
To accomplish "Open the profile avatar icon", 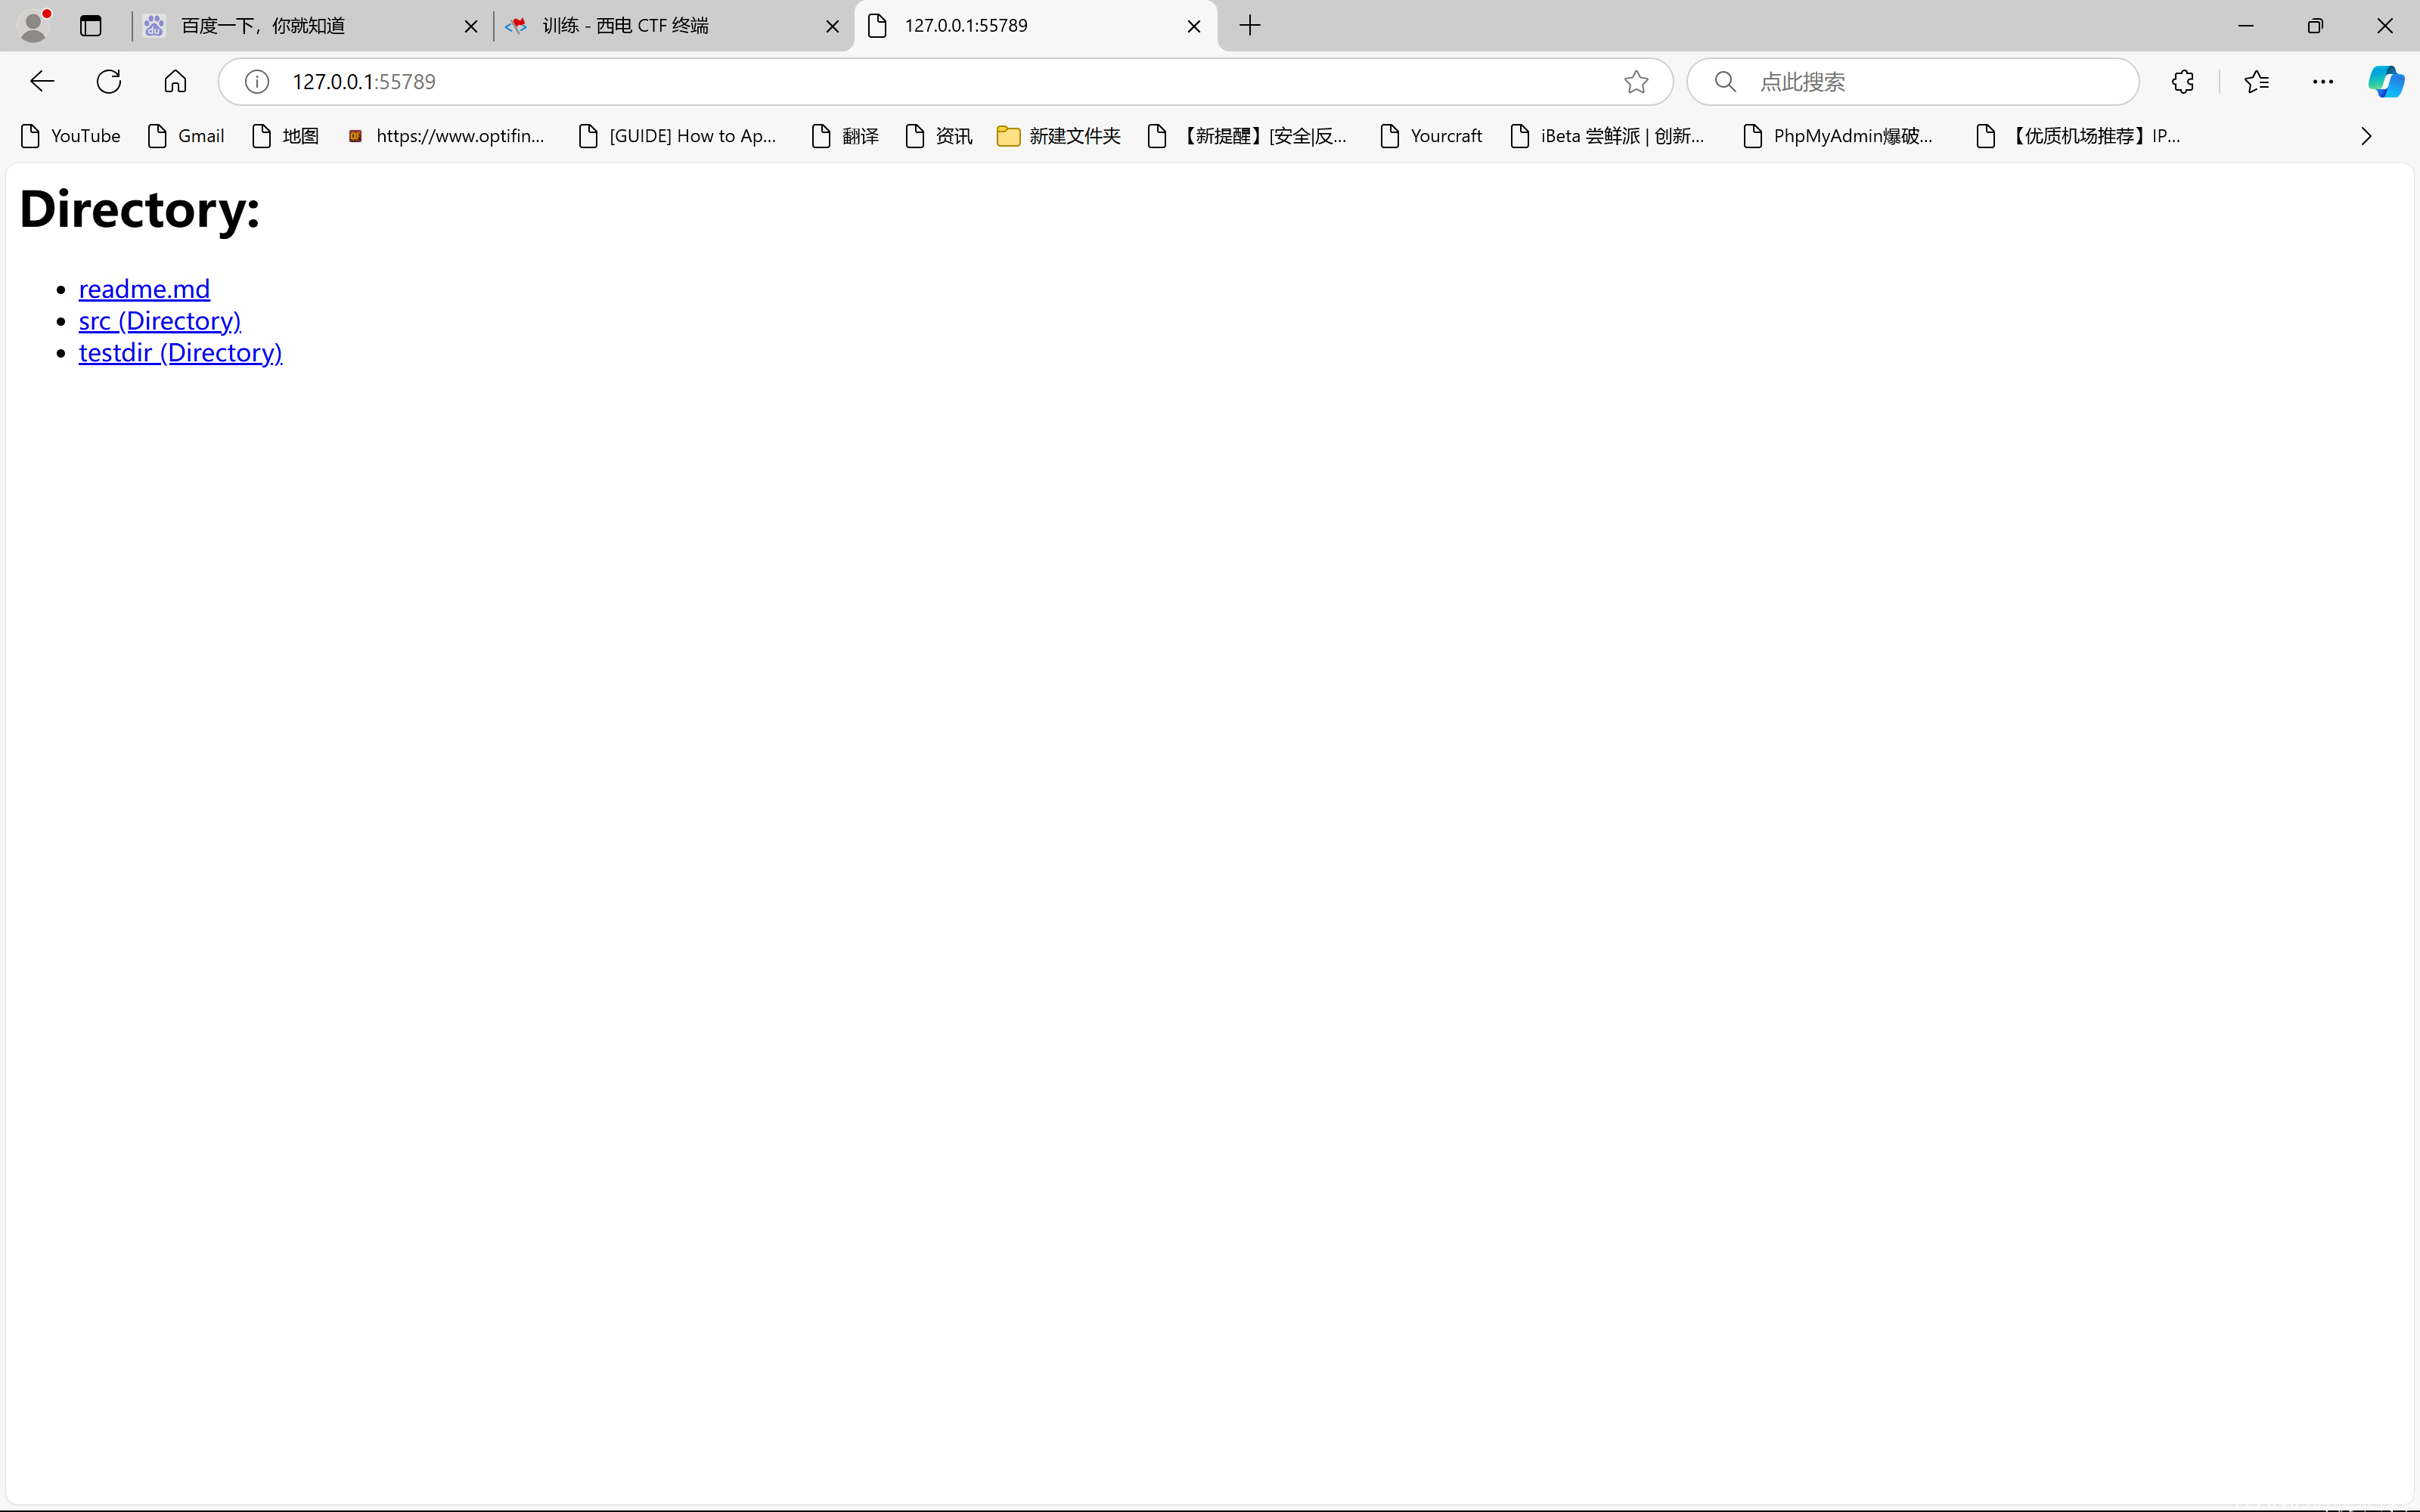I will coord(35,25).
